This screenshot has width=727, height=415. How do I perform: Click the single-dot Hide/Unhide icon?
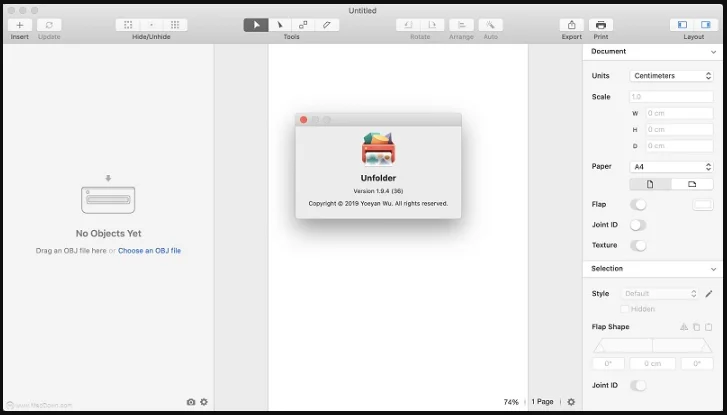(x=152, y=25)
